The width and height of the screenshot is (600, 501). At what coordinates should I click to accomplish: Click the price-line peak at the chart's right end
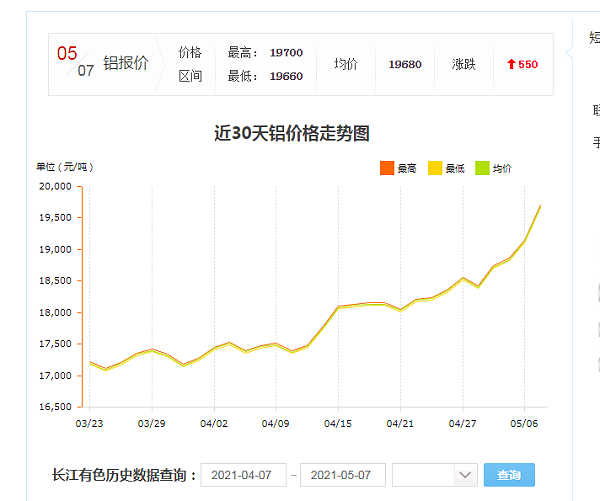click(540, 206)
